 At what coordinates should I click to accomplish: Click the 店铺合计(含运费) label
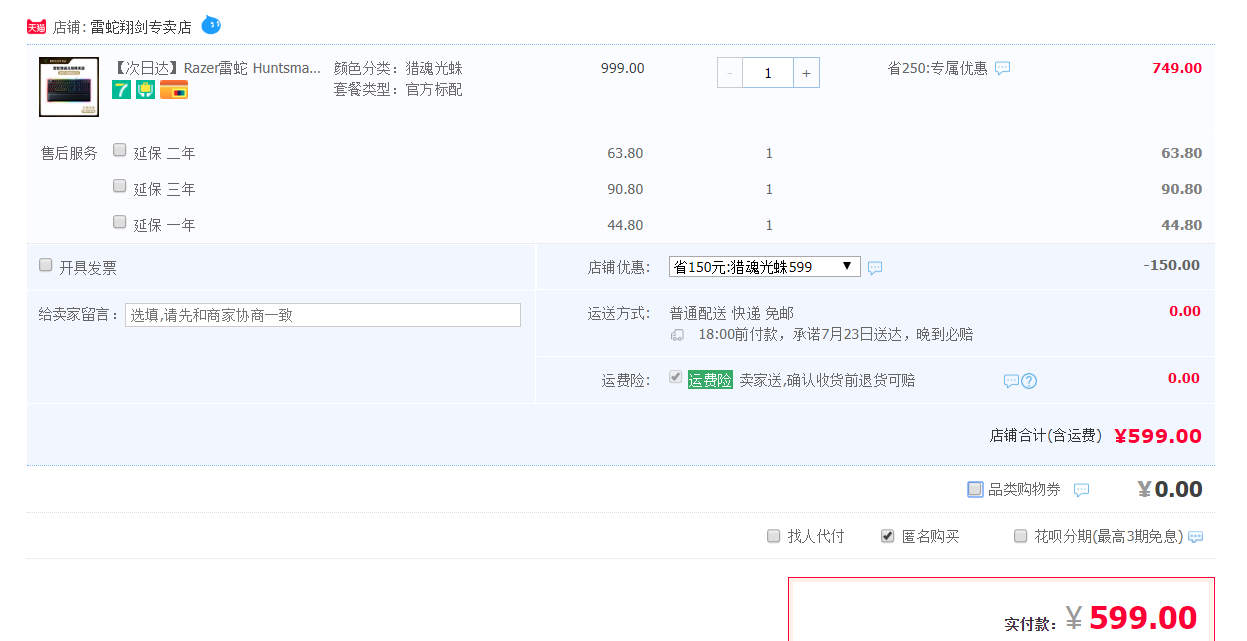tap(1046, 436)
